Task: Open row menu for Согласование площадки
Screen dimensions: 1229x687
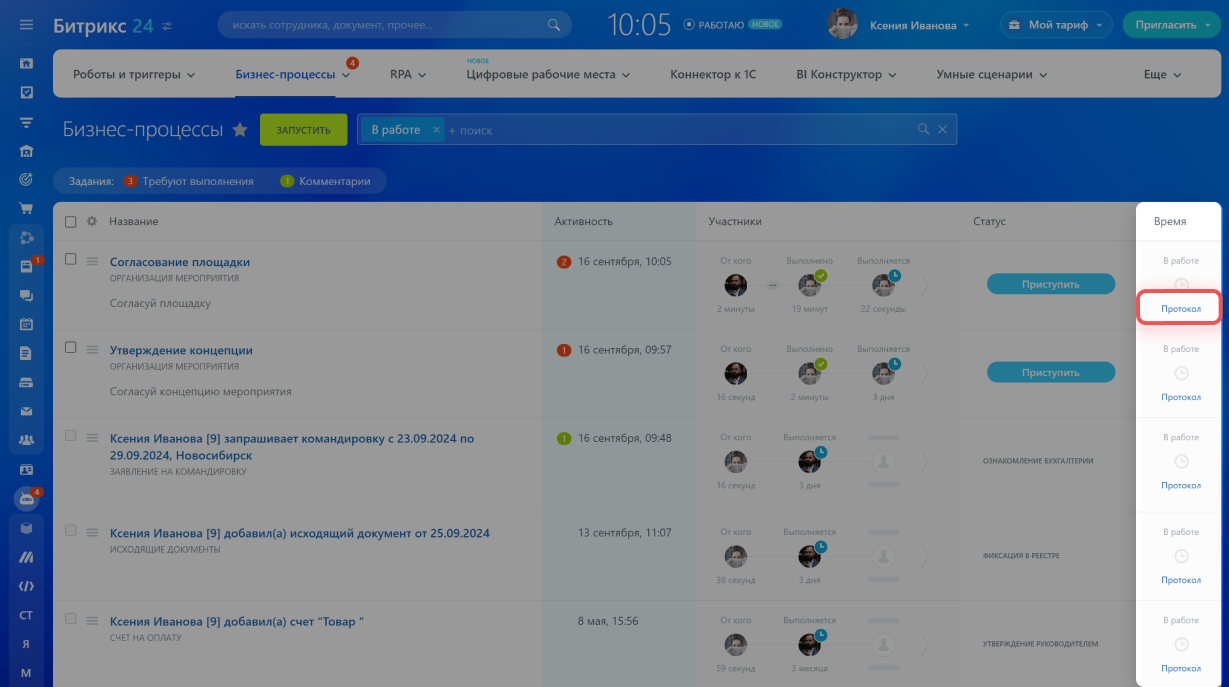Action: click(x=92, y=262)
